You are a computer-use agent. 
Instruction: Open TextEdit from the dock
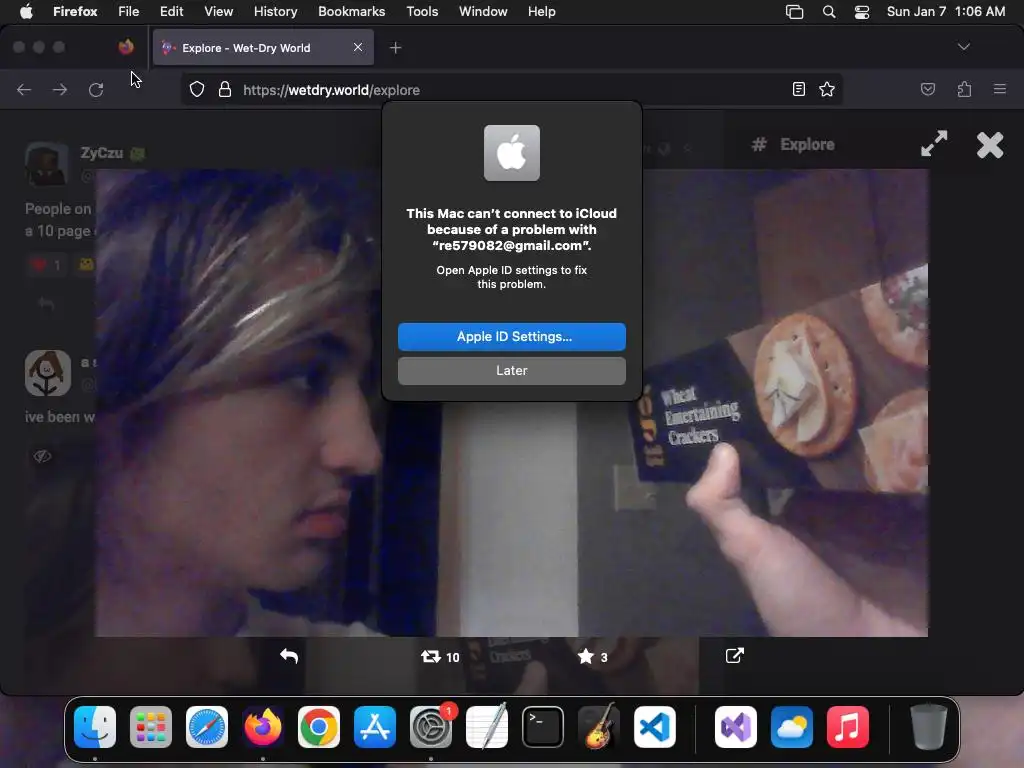click(x=487, y=727)
